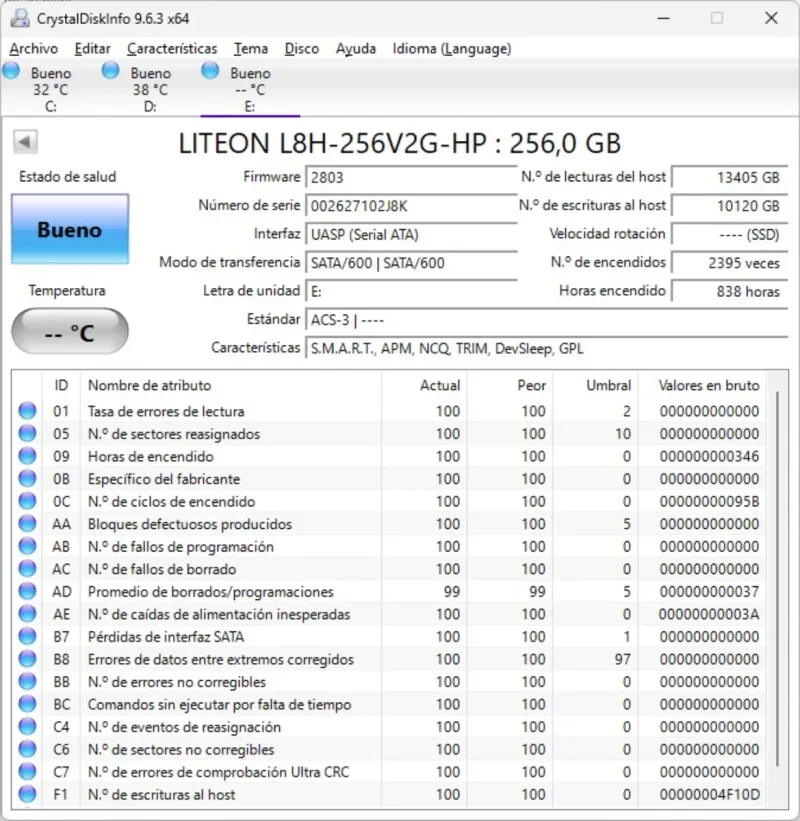Click status icon for attribute AA row
The height and width of the screenshot is (821, 800).
27,524
